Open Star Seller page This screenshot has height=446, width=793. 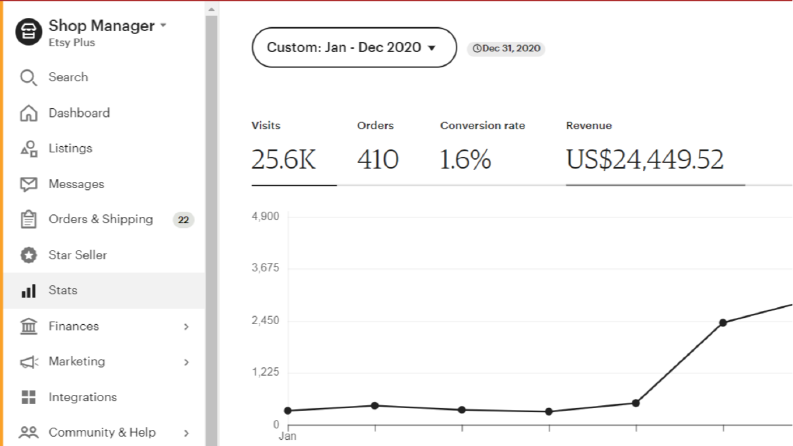tap(77, 255)
